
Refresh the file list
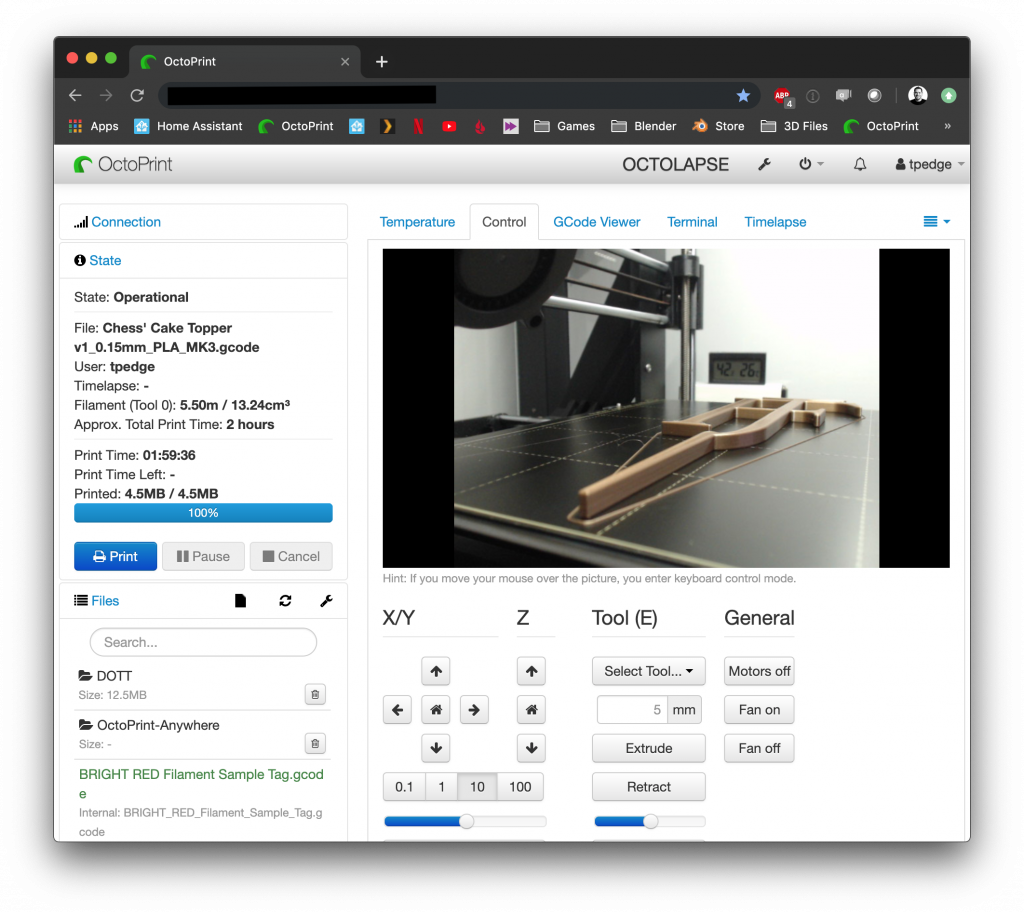[285, 601]
